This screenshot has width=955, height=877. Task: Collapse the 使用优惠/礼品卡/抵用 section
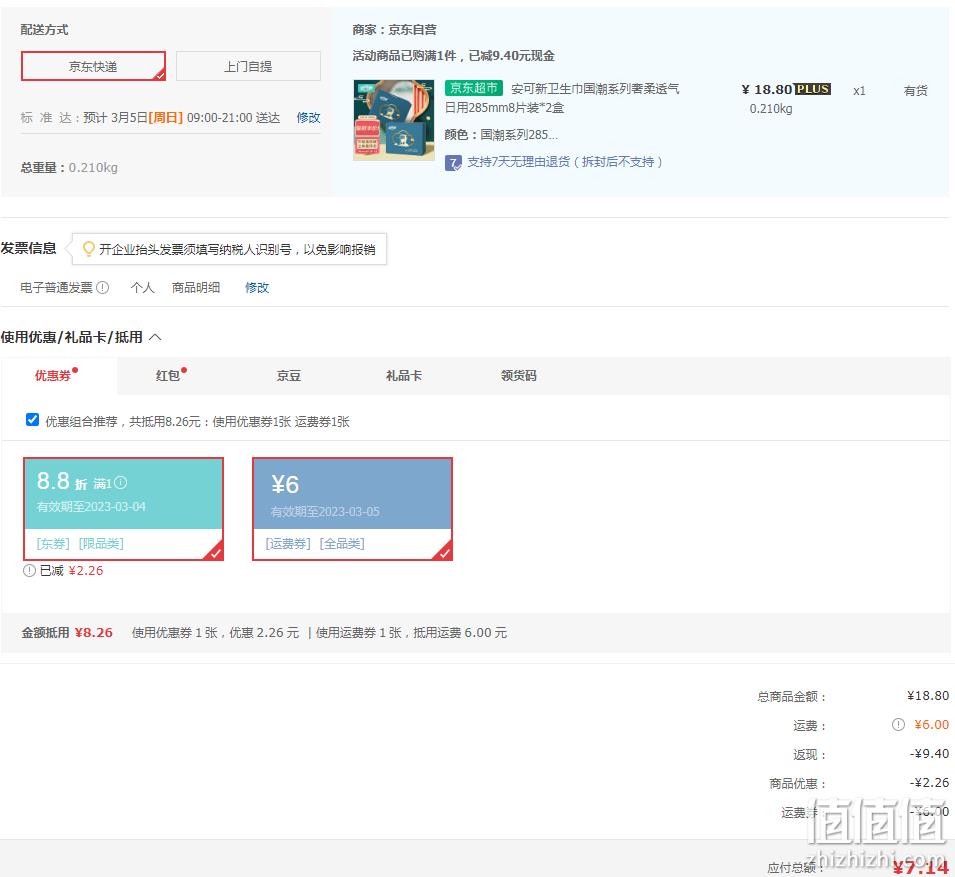[x=155, y=337]
